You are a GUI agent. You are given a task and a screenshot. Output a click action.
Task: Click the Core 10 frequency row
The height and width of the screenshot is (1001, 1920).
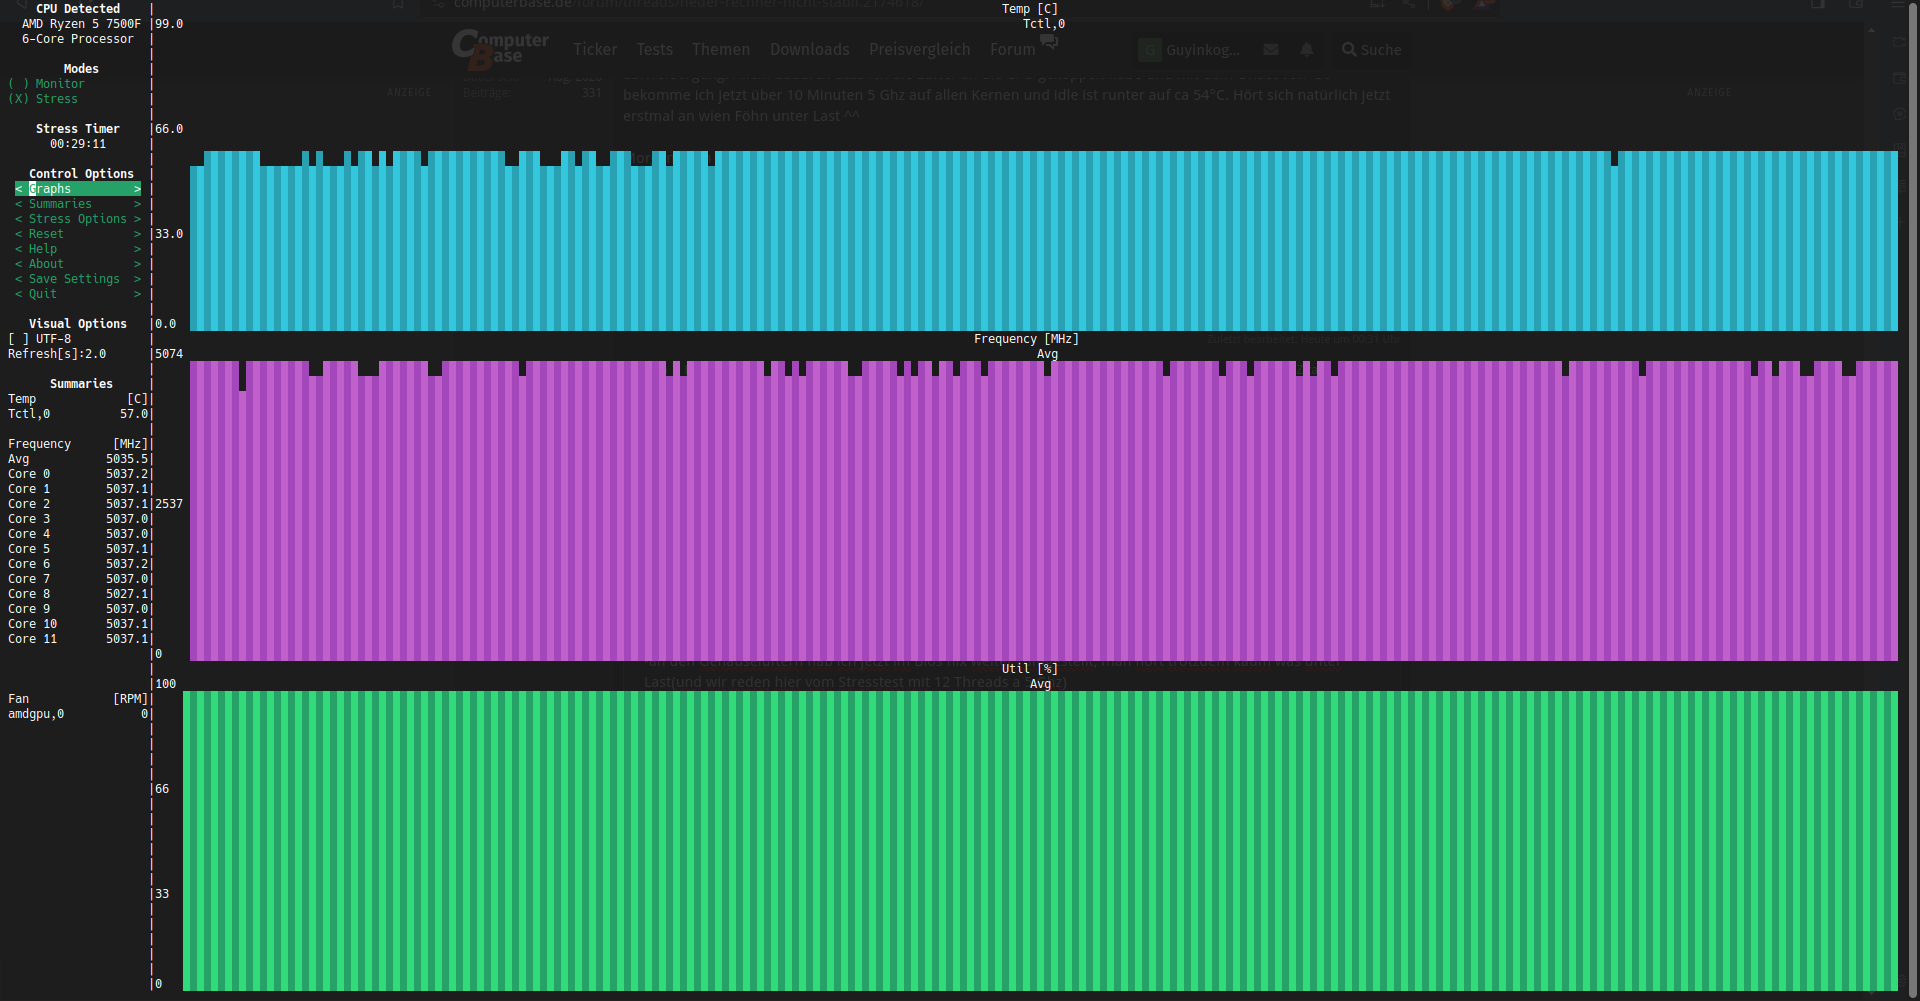78,624
